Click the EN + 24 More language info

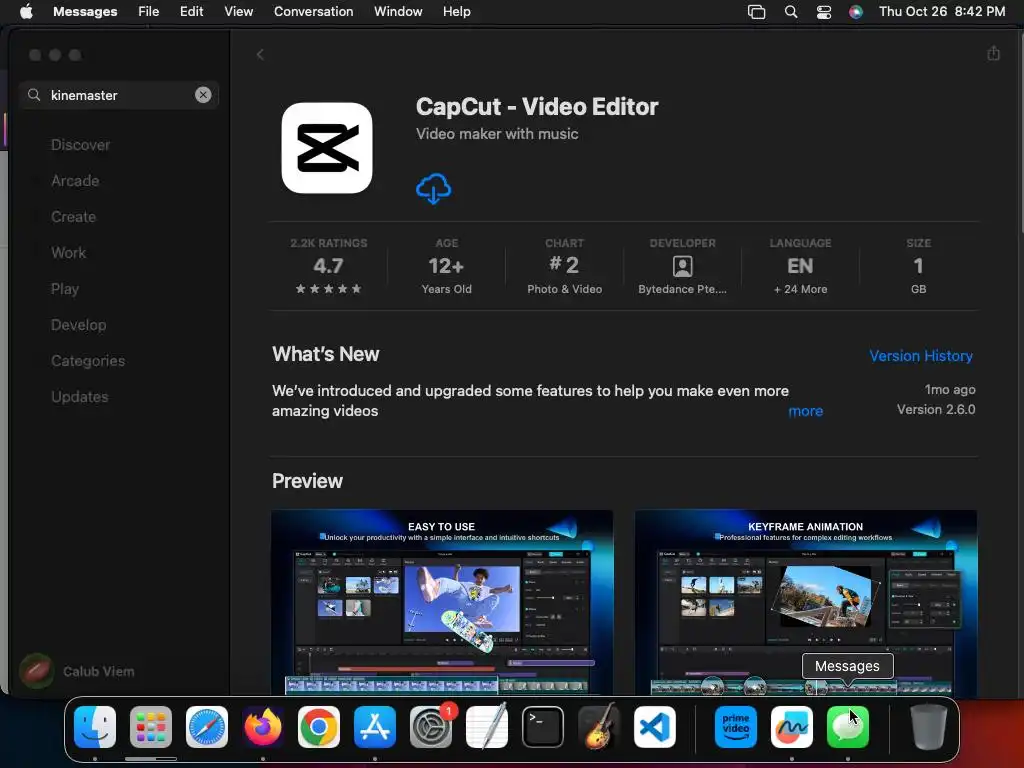coord(800,268)
